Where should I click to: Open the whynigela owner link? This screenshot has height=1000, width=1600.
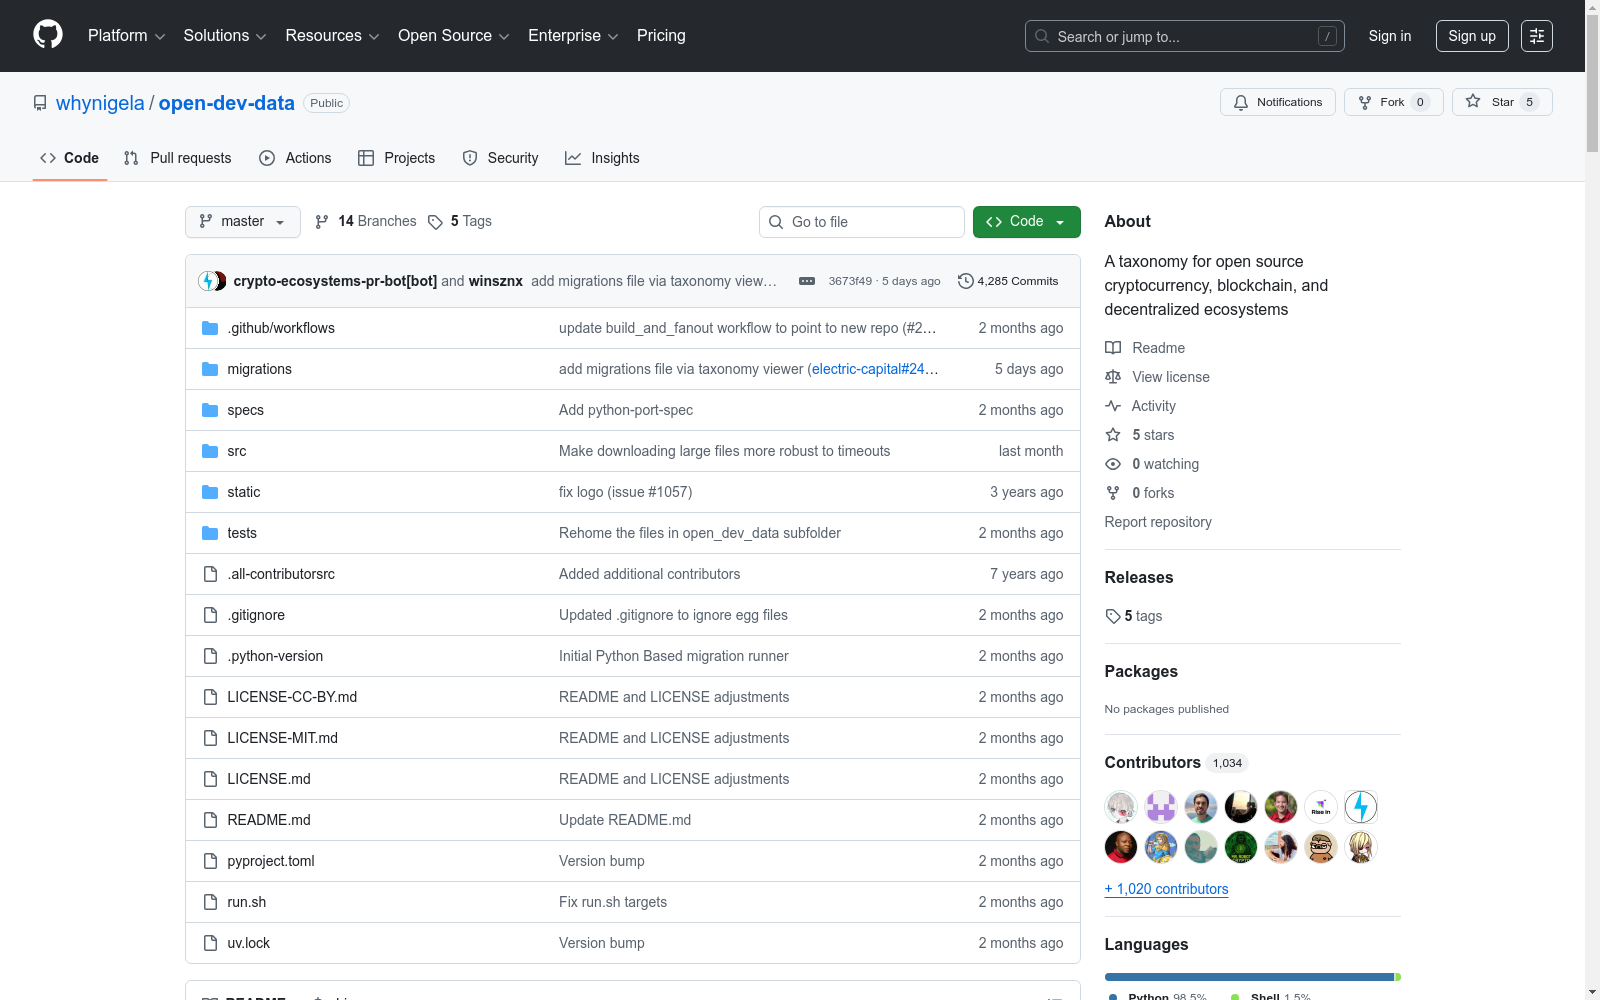pyautogui.click(x=100, y=103)
